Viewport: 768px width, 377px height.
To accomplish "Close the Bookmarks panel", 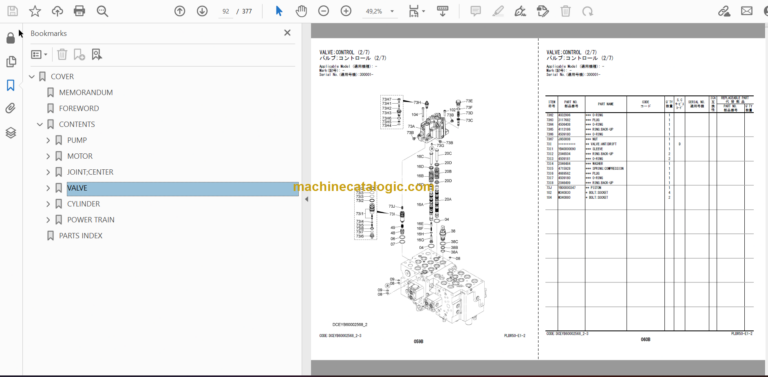I will pyautogui.click(x=287, y=33).
